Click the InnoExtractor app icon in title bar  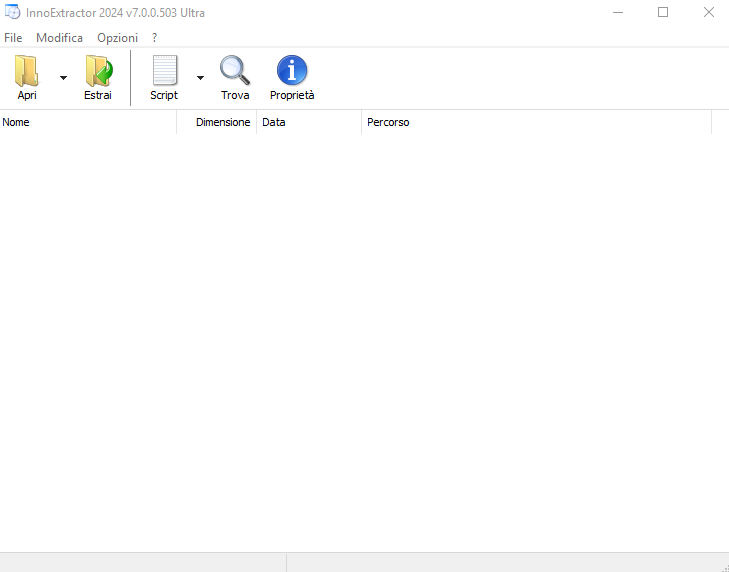click(x=13, y=12)
